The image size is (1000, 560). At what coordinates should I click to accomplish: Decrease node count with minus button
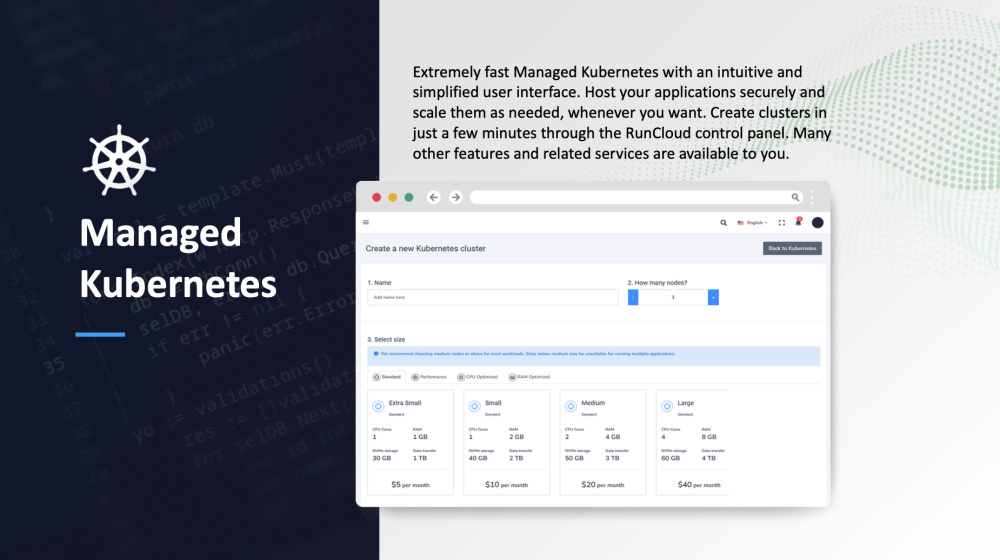tap(633, 297)
